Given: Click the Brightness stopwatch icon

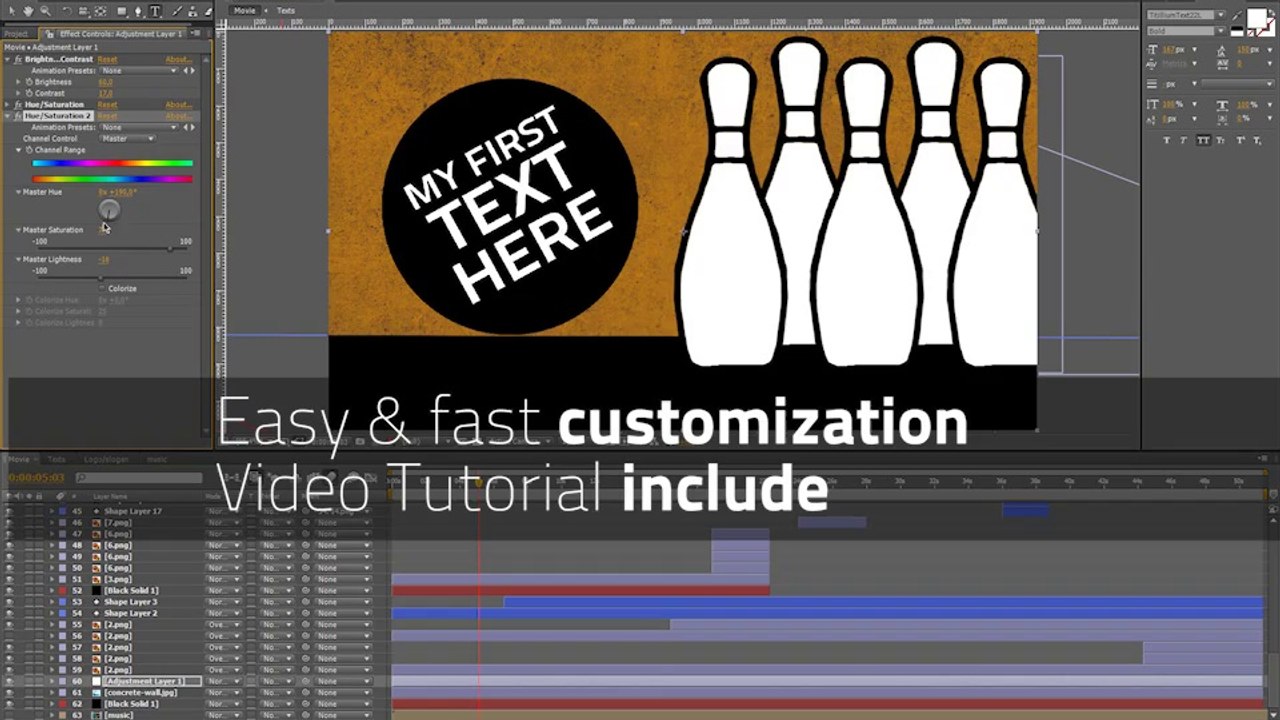Looking at the screenshot, I should [29, 82].
